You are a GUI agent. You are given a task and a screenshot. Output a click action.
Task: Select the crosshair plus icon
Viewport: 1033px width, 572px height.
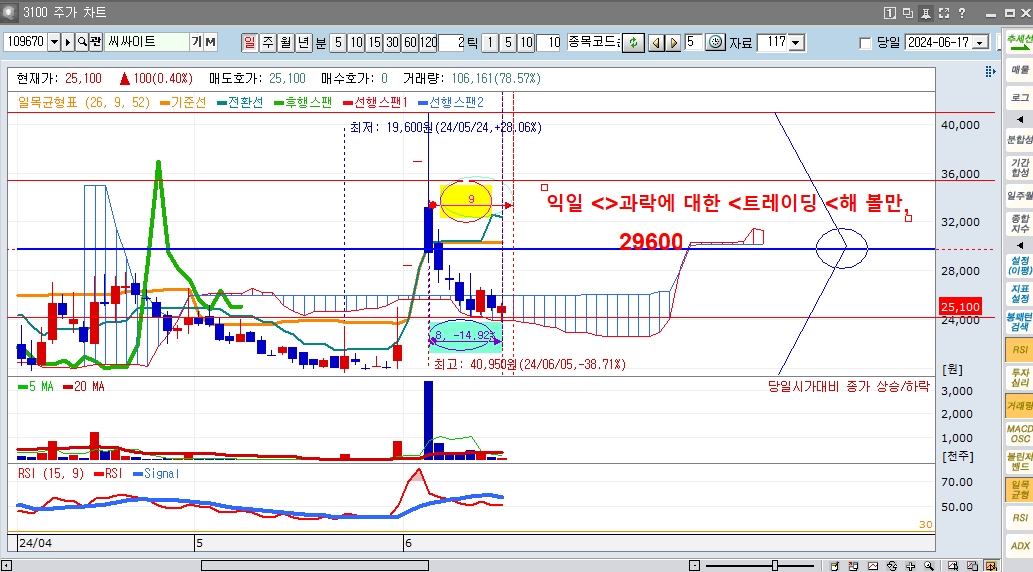[910, 565]
